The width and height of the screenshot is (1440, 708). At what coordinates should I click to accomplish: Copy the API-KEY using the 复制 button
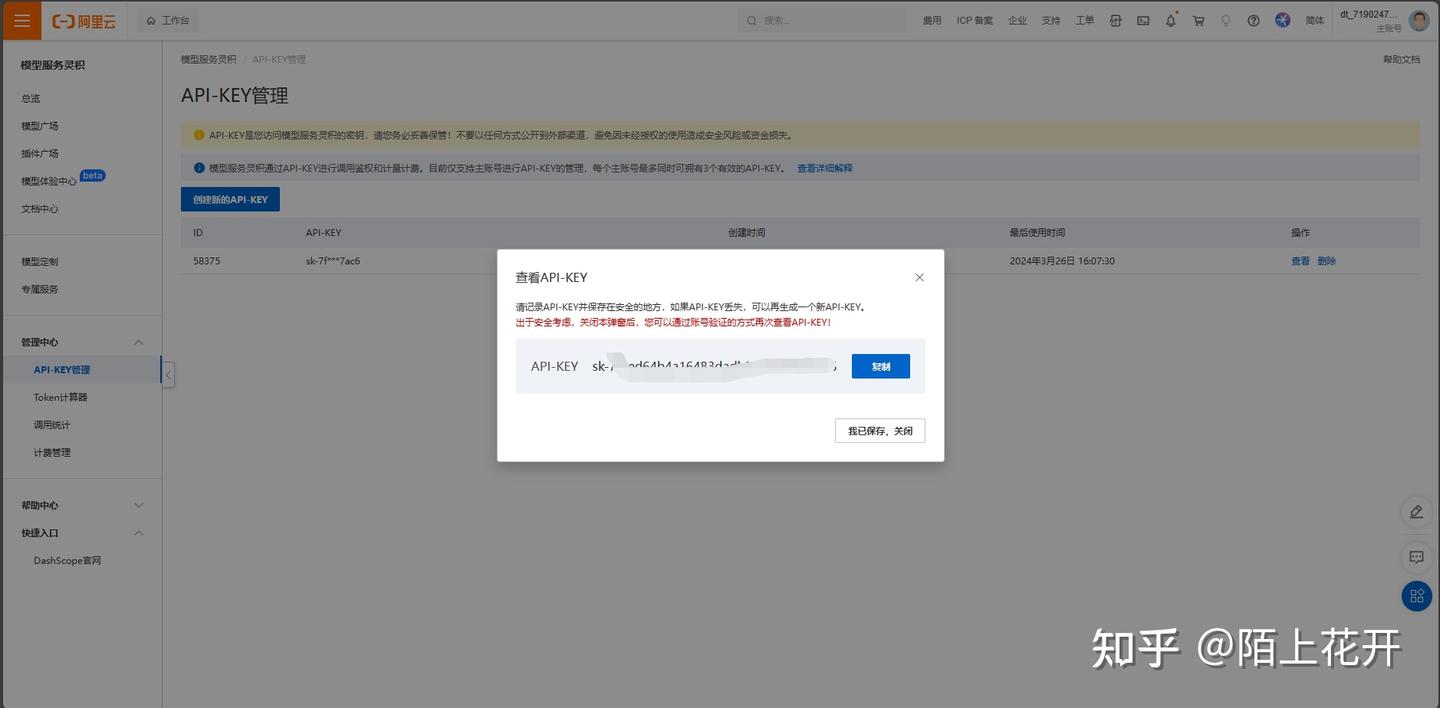click(880, 366)
